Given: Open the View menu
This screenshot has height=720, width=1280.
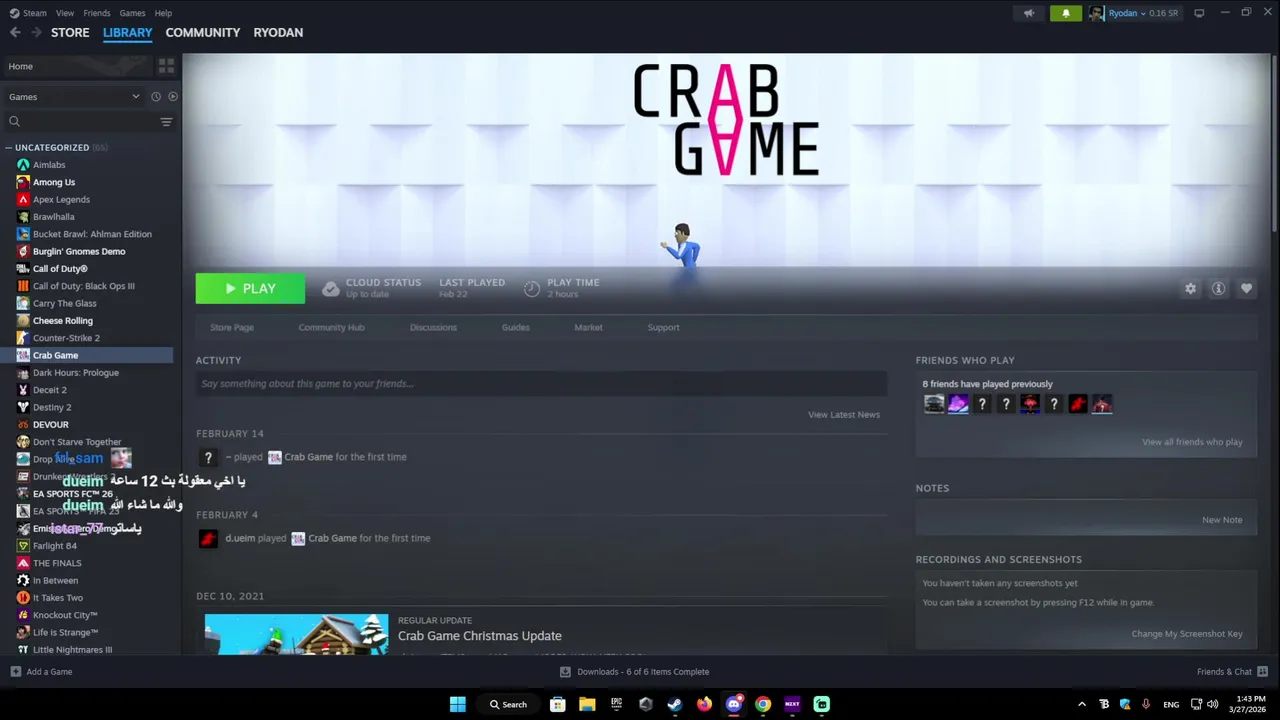Looking at the screenshot, I should click(65, 13).
